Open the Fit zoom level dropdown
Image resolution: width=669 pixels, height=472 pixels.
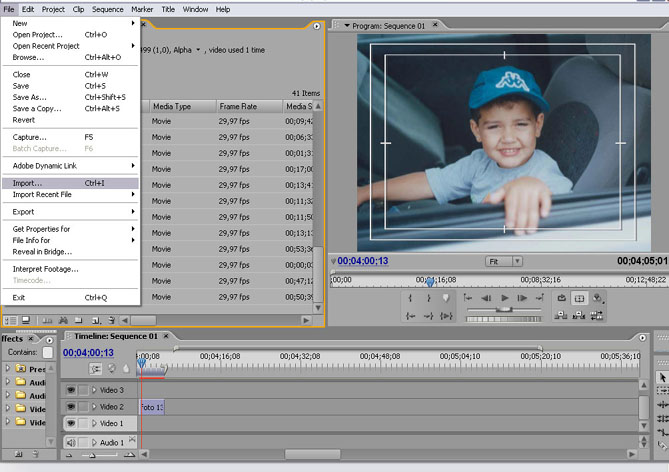tap(503, 261)
